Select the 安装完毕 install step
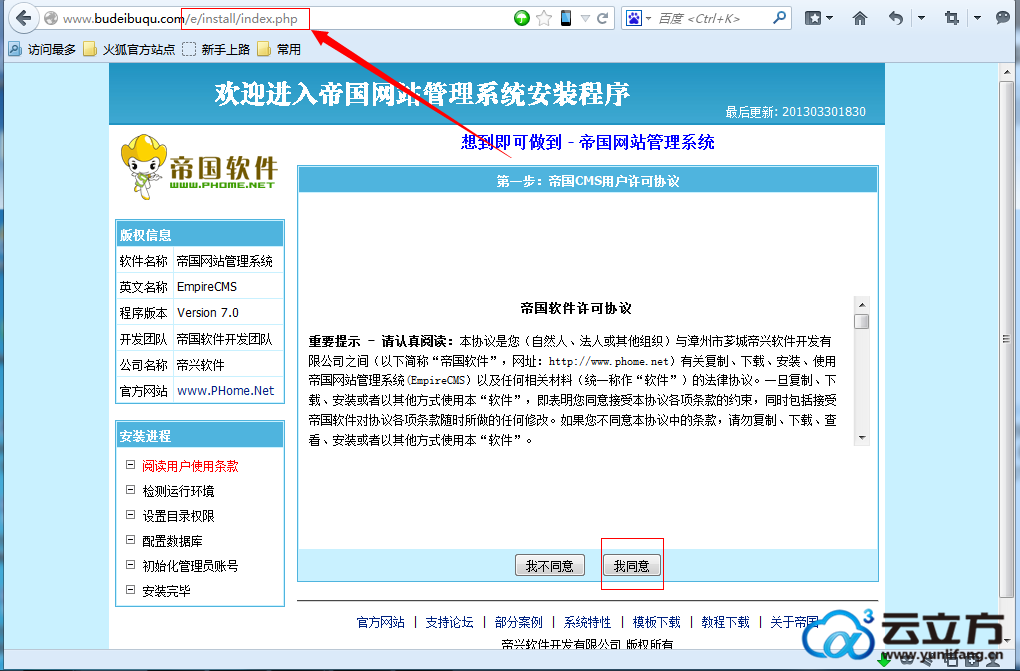 coord(167,591)
